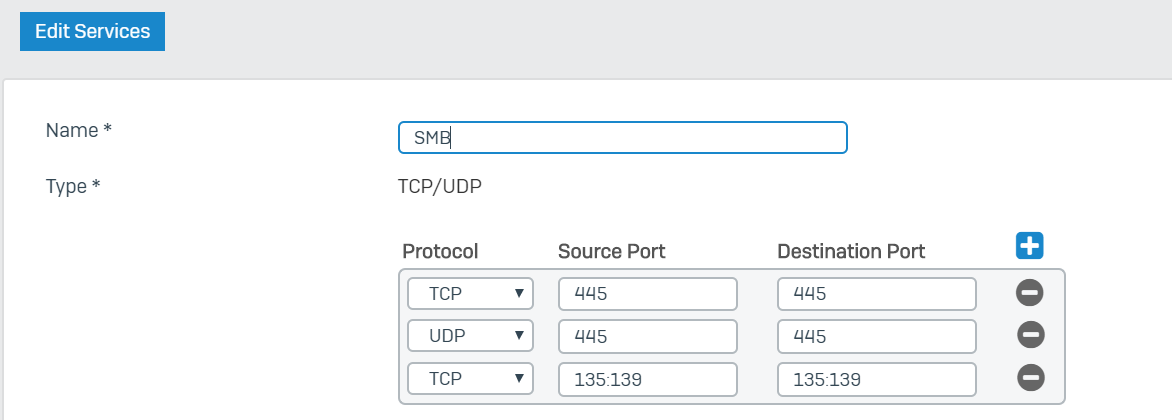
Task: Open protocol dropdown for 135:139 row
Action: (x=470, y=379)
